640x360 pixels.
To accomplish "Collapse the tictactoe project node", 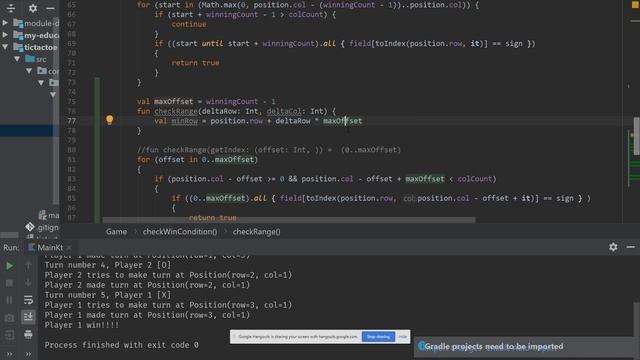I will pyautogui.click(x=5, y=47).
